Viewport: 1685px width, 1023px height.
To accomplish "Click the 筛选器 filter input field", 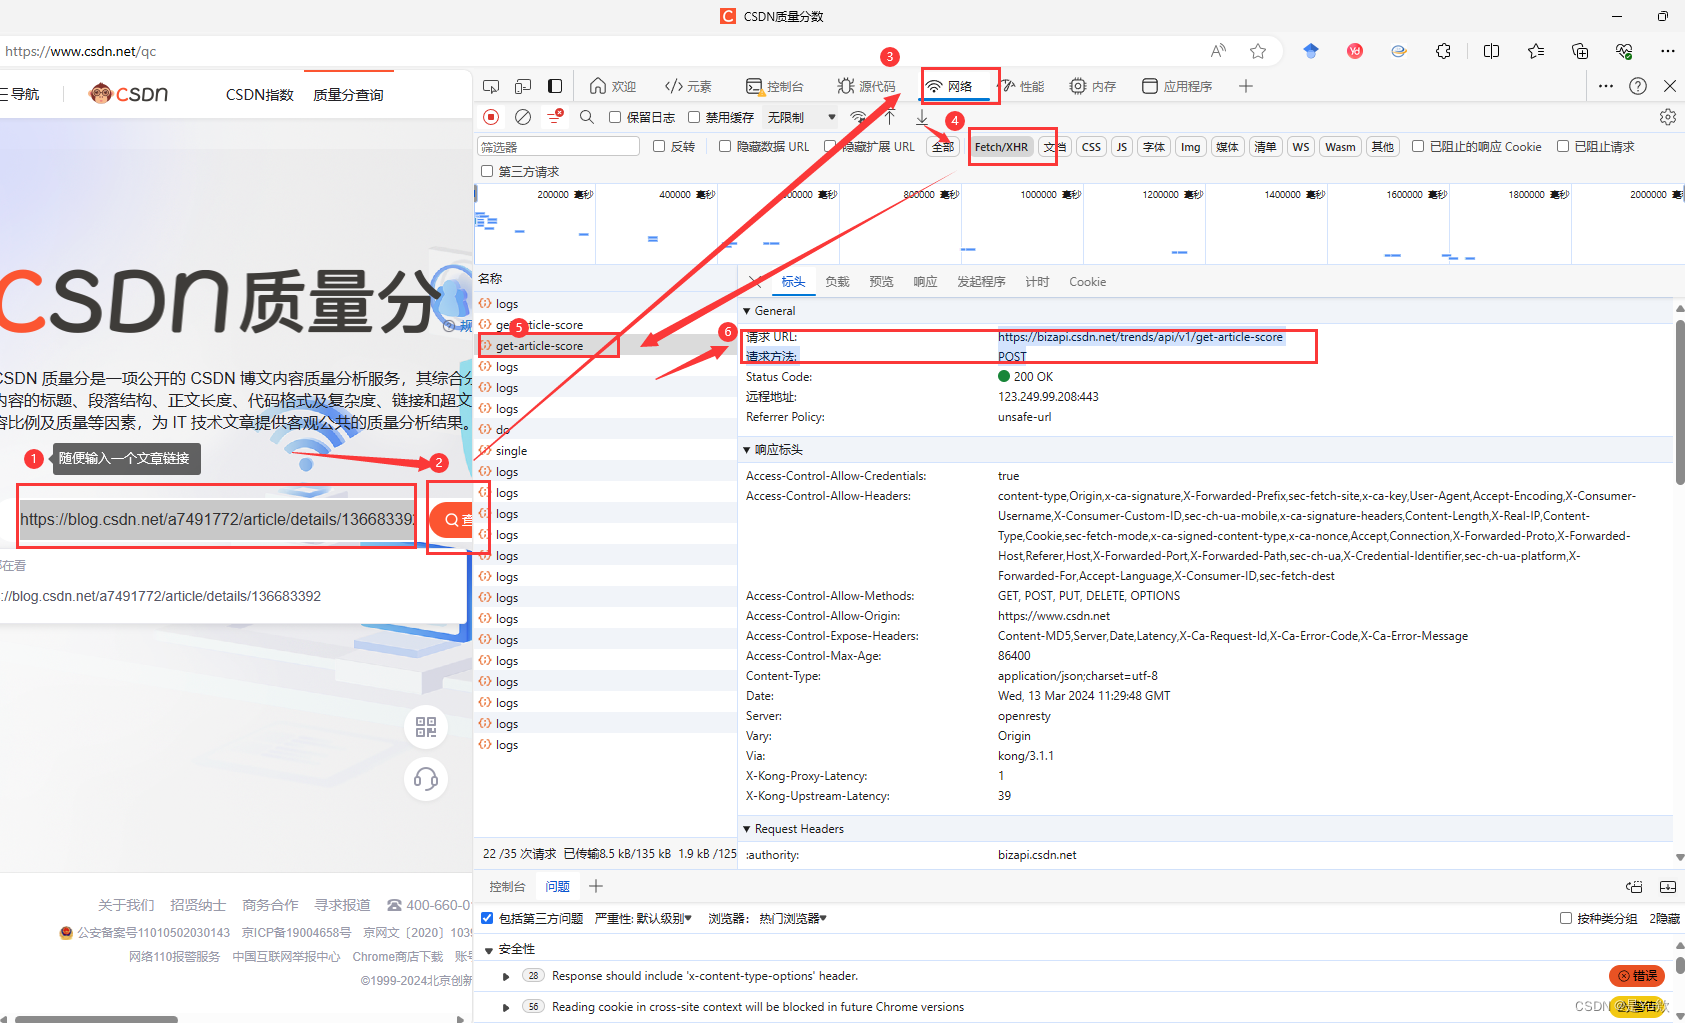I will click(559, 147).
